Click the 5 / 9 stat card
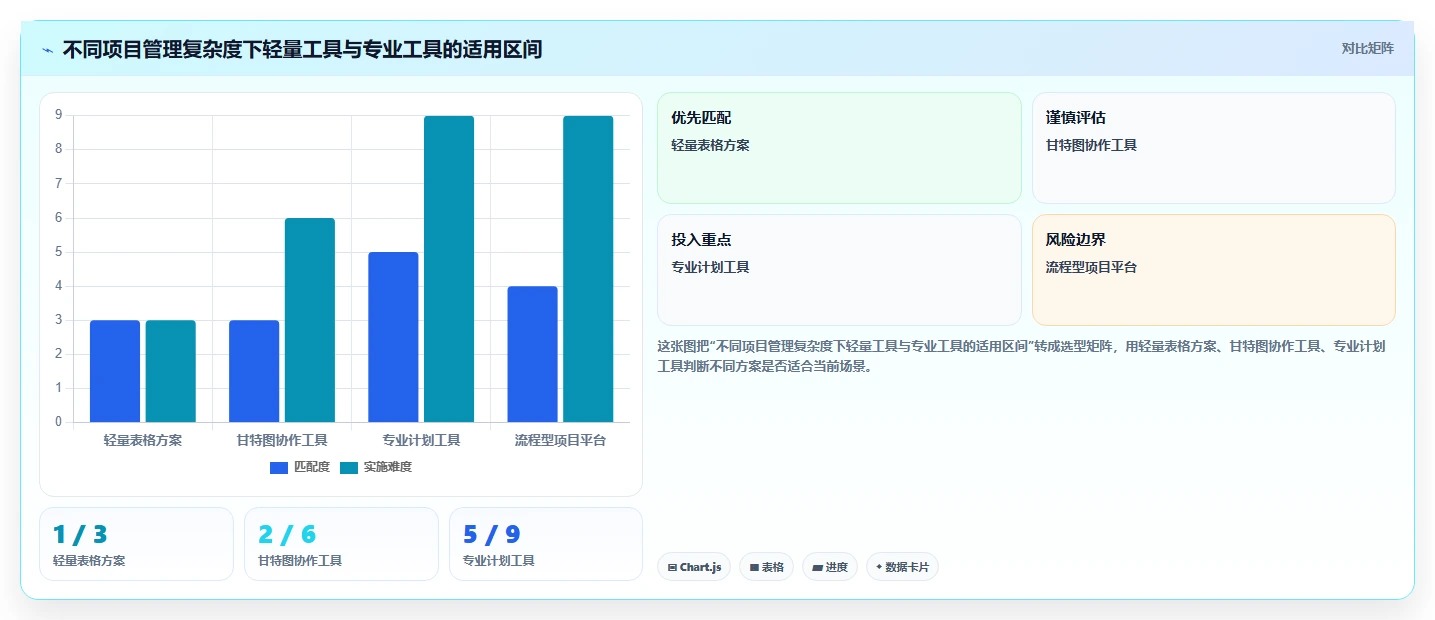This screenshot has width=1435, height=620. tap(546, 544)
